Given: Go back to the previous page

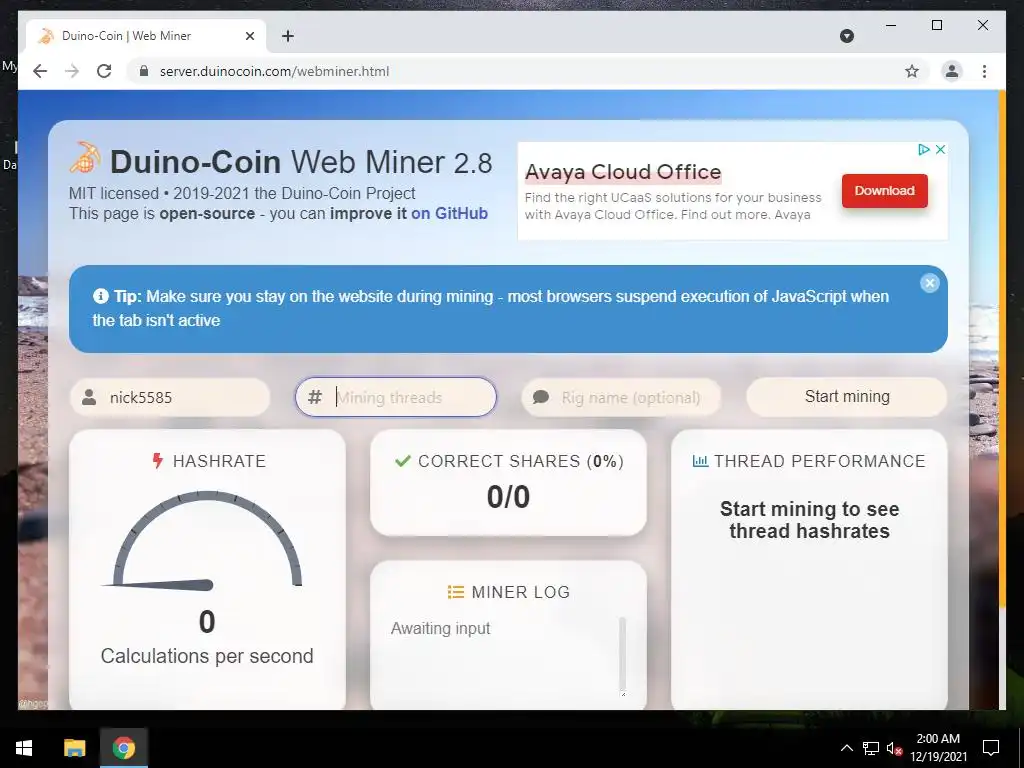Looking at the screenshot, I should tap(40, 71).
